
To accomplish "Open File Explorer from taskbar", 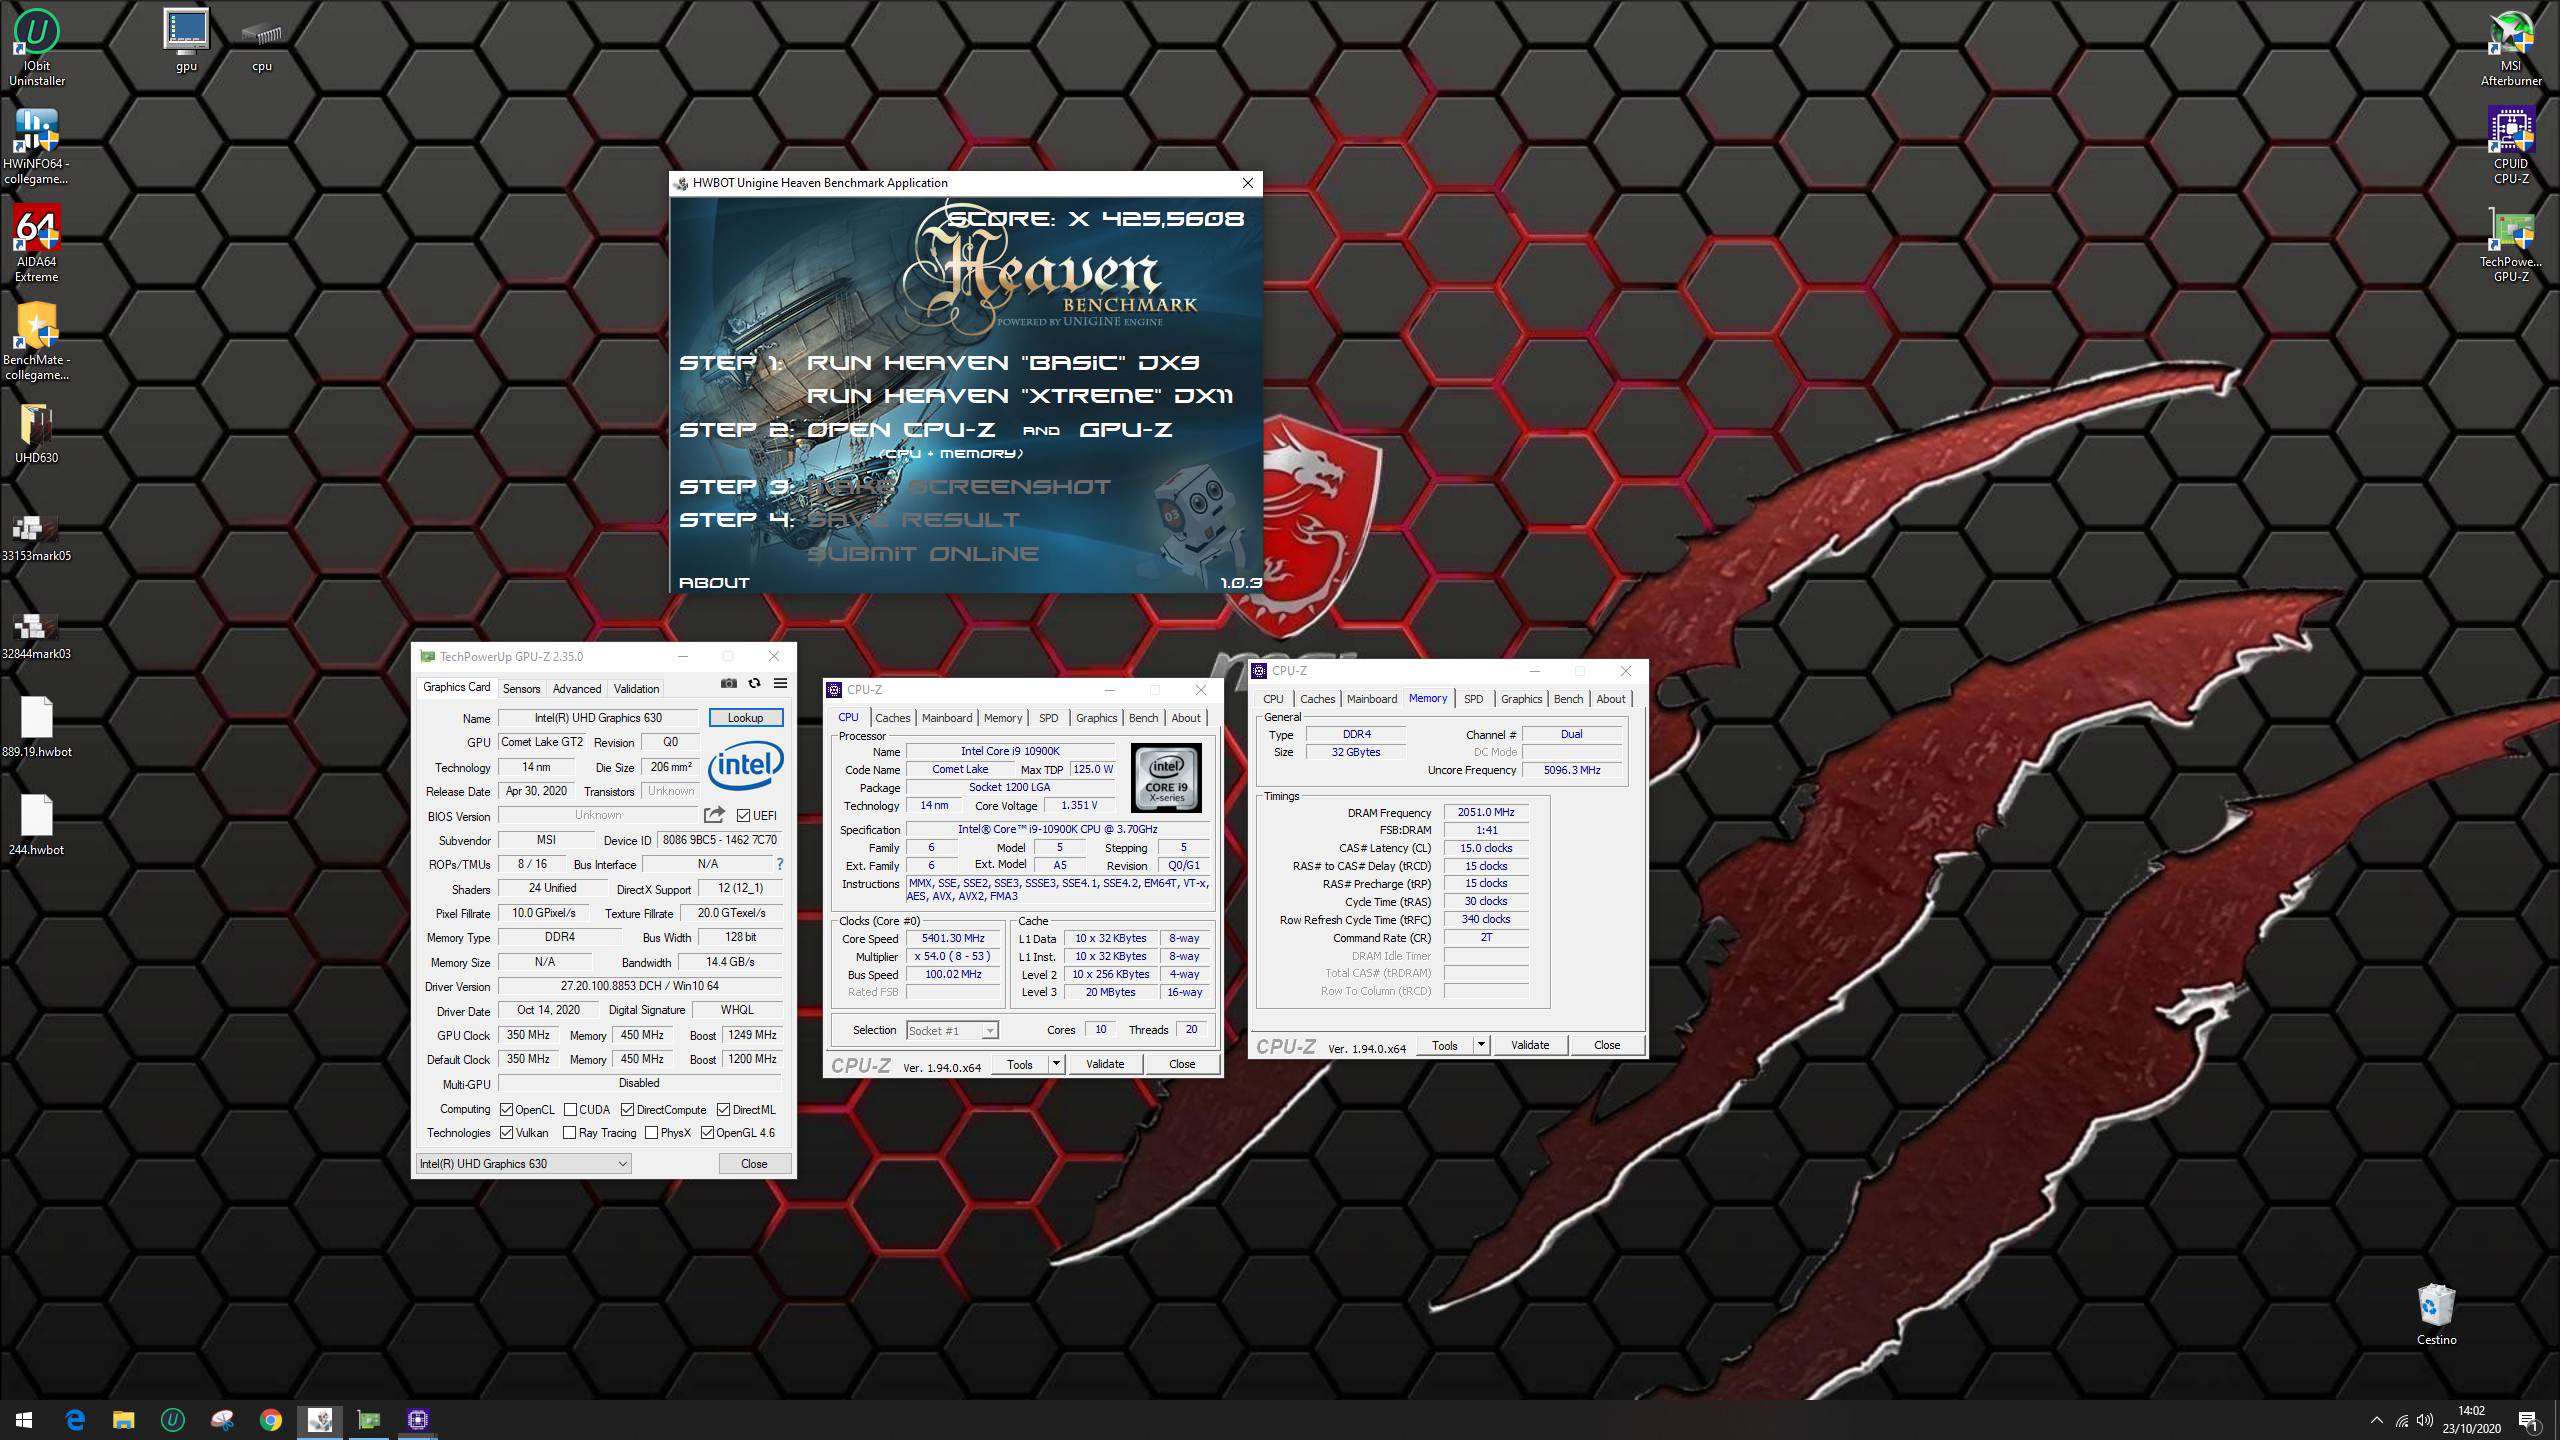I will point(123,1420).
